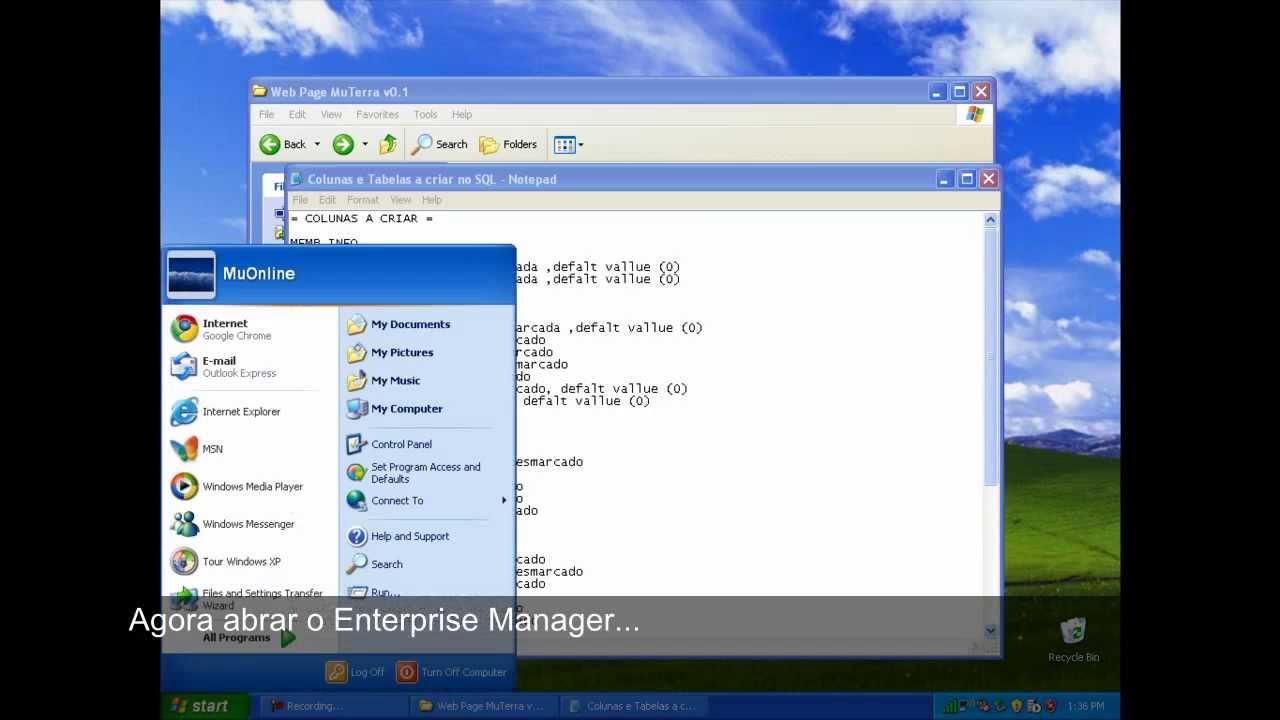This screenshot has height=720, width=1280.
Task: Open the Format menu in Notepad
Action: coord(363,200)
